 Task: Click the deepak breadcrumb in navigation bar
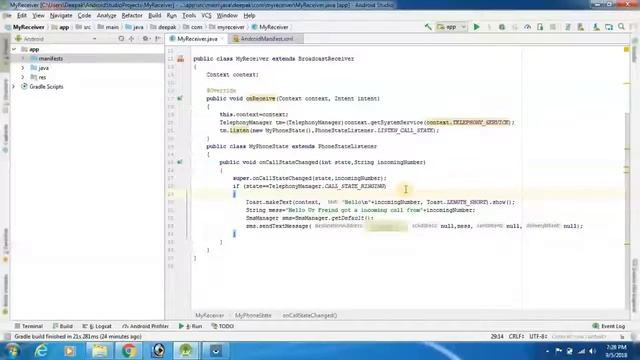pos(163,27)
